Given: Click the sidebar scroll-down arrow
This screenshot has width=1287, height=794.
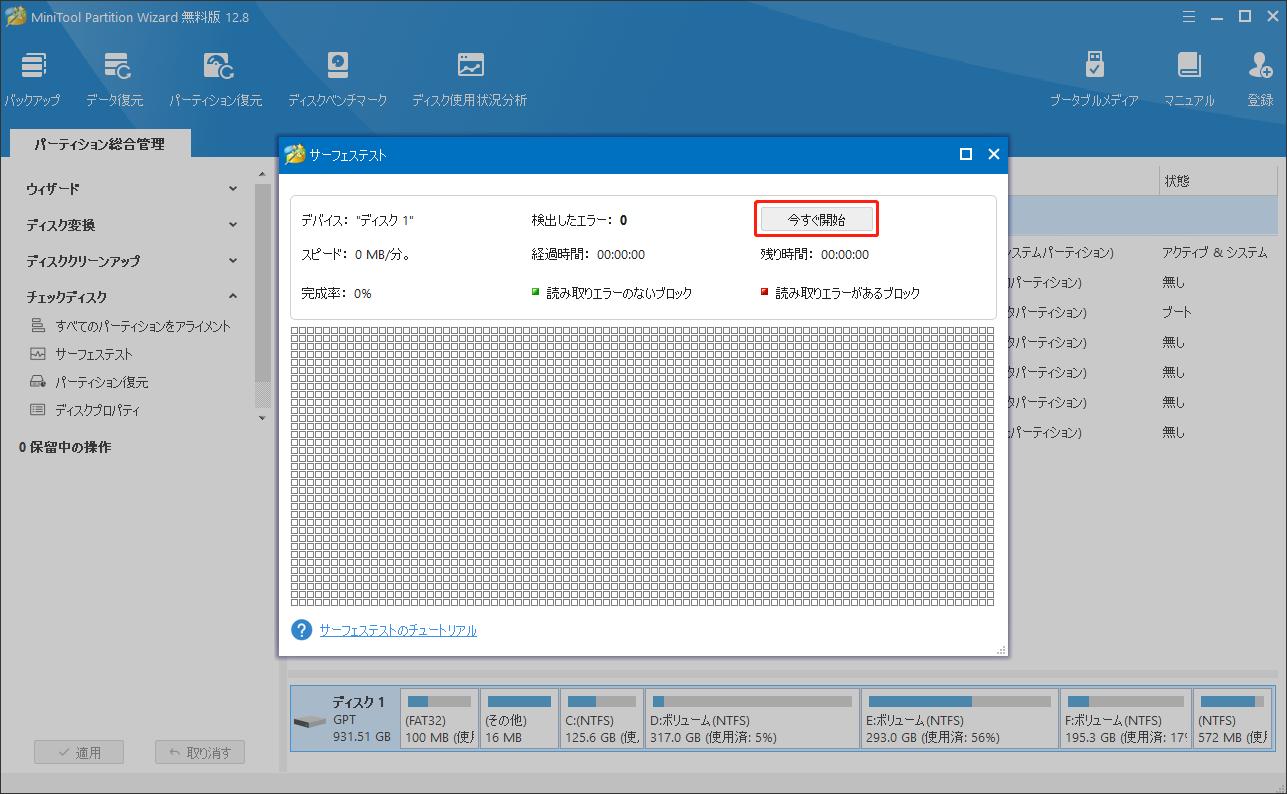Looking at the screenshot, I should coord(263,418).
